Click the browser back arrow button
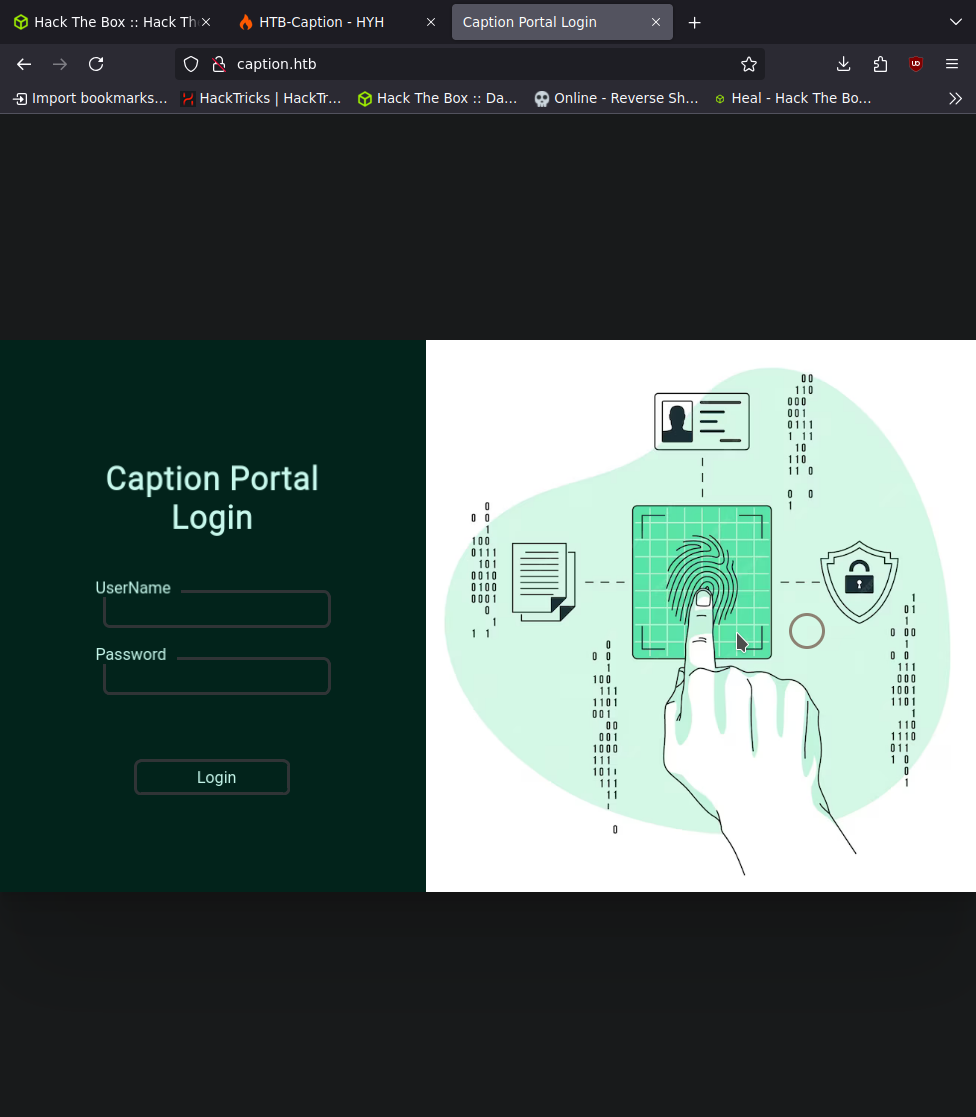 tap(24, 64)
